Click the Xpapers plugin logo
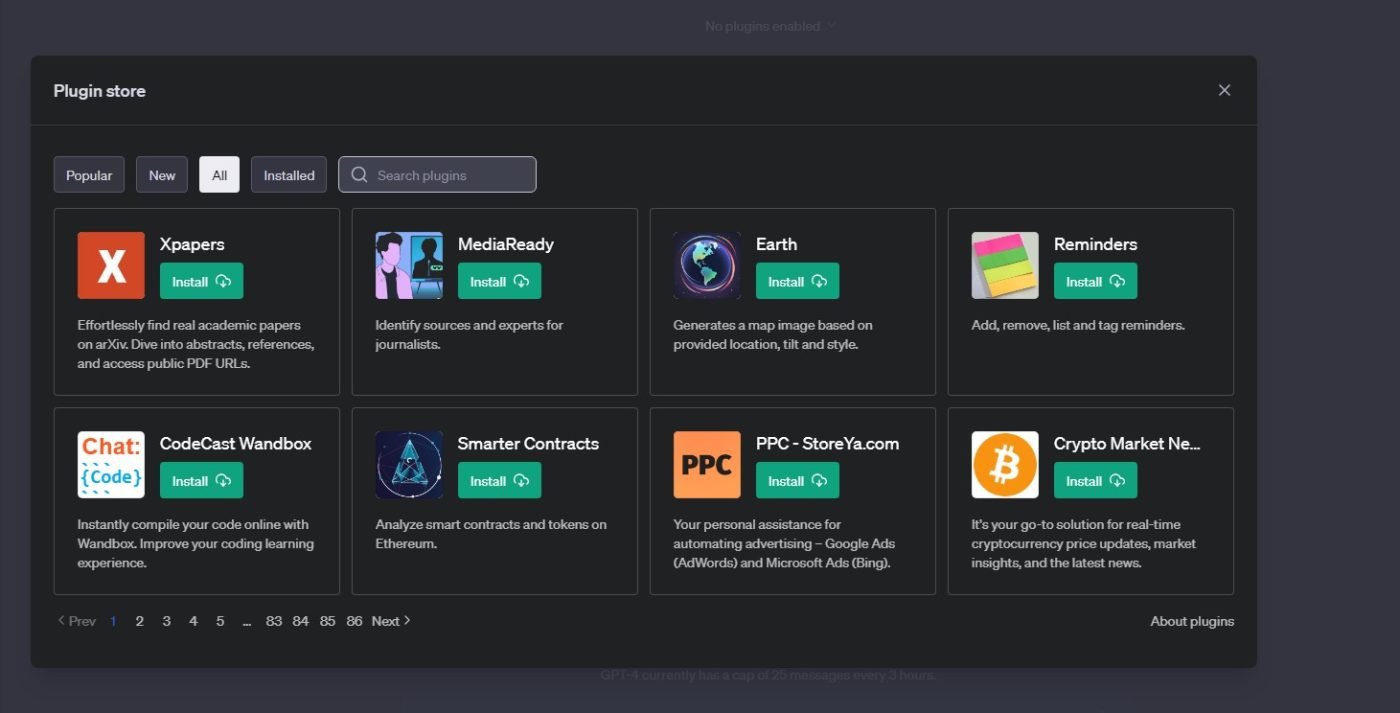The height and width of the screenshot is (713, 1400). [x=111, y=265]
